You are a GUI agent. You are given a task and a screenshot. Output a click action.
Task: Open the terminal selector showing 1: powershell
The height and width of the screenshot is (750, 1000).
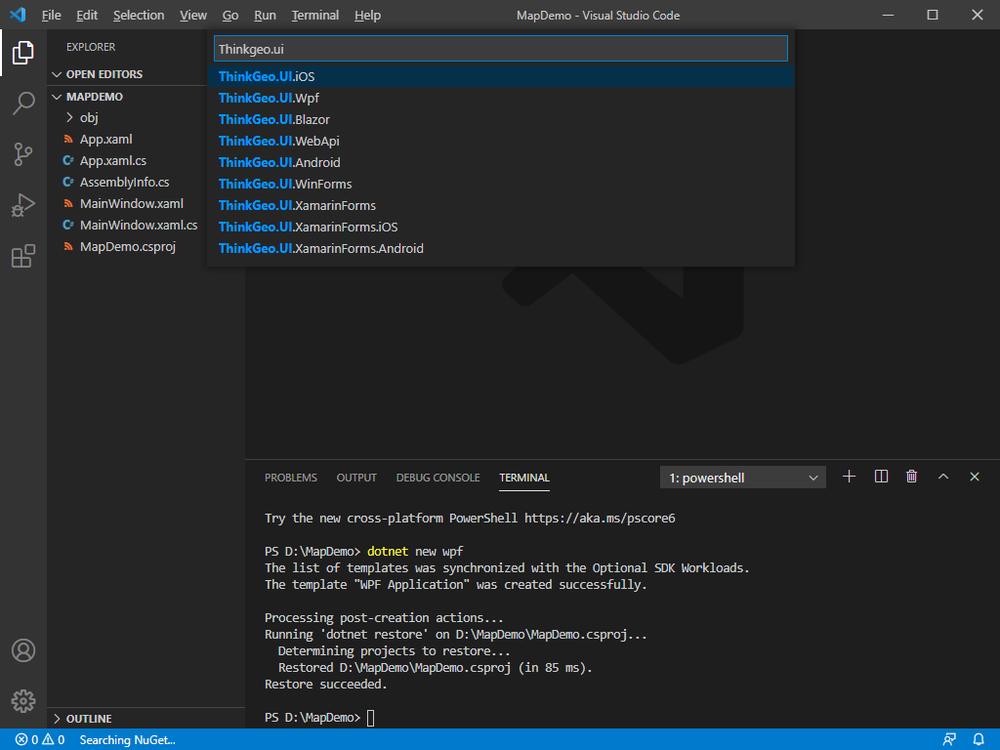point(742,477)
